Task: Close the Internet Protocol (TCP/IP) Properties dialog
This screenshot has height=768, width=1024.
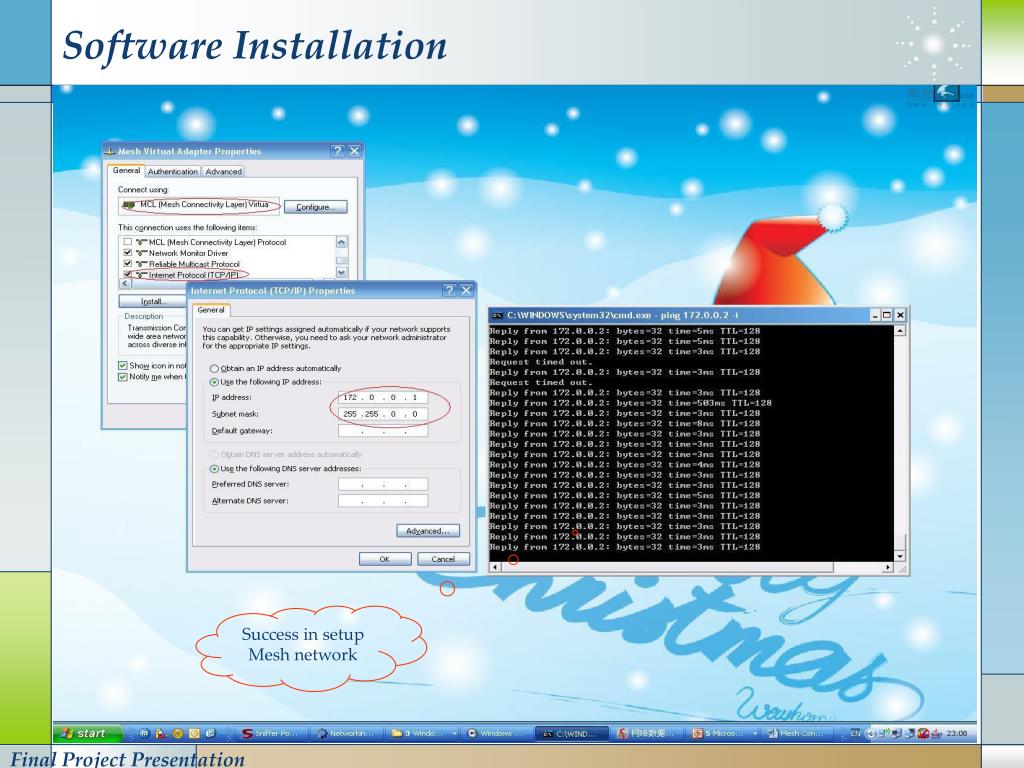Action: (466, 290)
